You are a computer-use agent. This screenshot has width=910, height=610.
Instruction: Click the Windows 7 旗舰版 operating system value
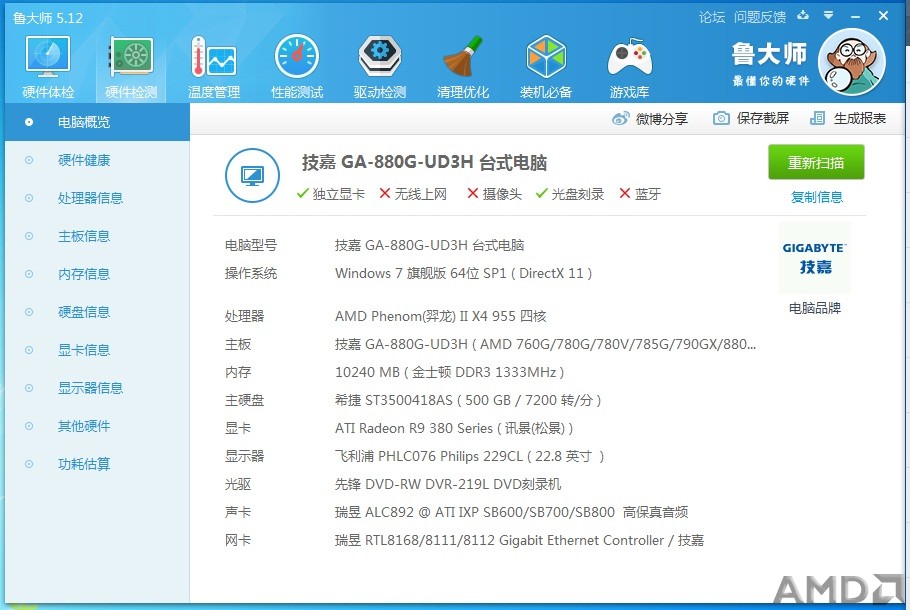click(463, 273)
